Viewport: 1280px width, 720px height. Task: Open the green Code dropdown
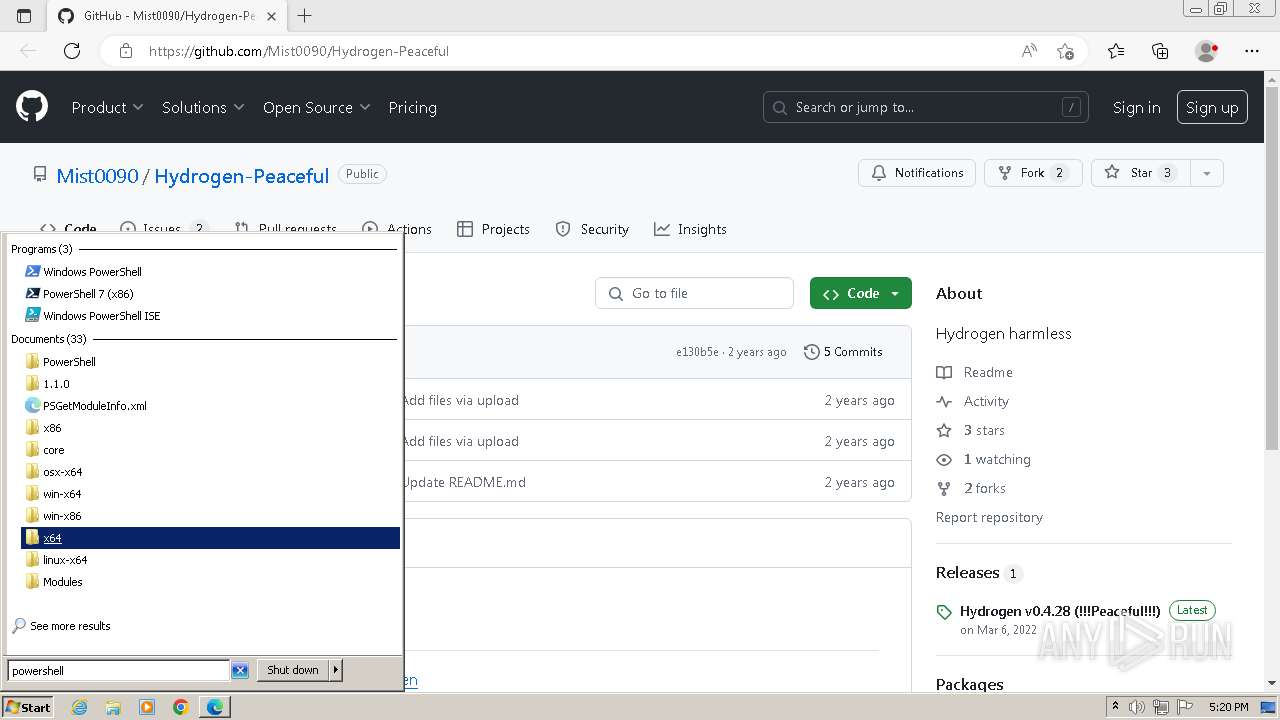(861, 293)
